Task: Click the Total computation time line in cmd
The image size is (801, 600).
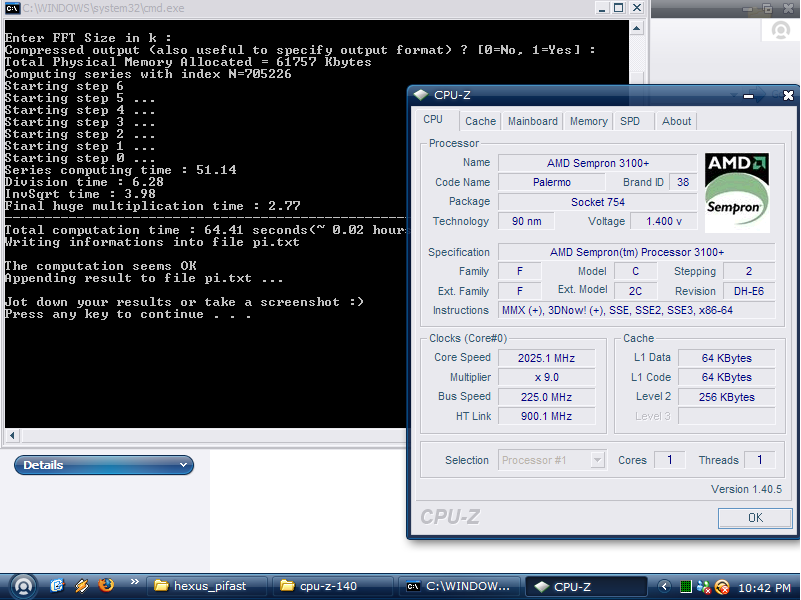Action: click(x=205, y=230)
